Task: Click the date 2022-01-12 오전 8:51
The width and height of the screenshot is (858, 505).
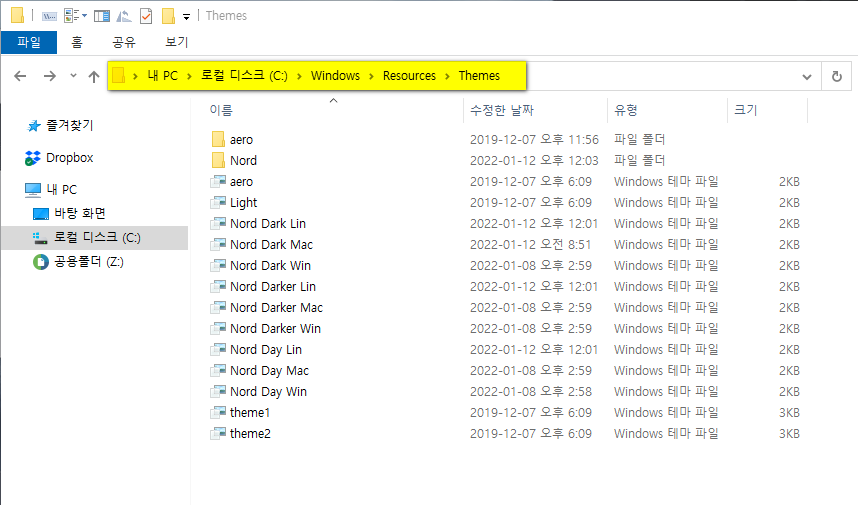Action: (530, 244)
